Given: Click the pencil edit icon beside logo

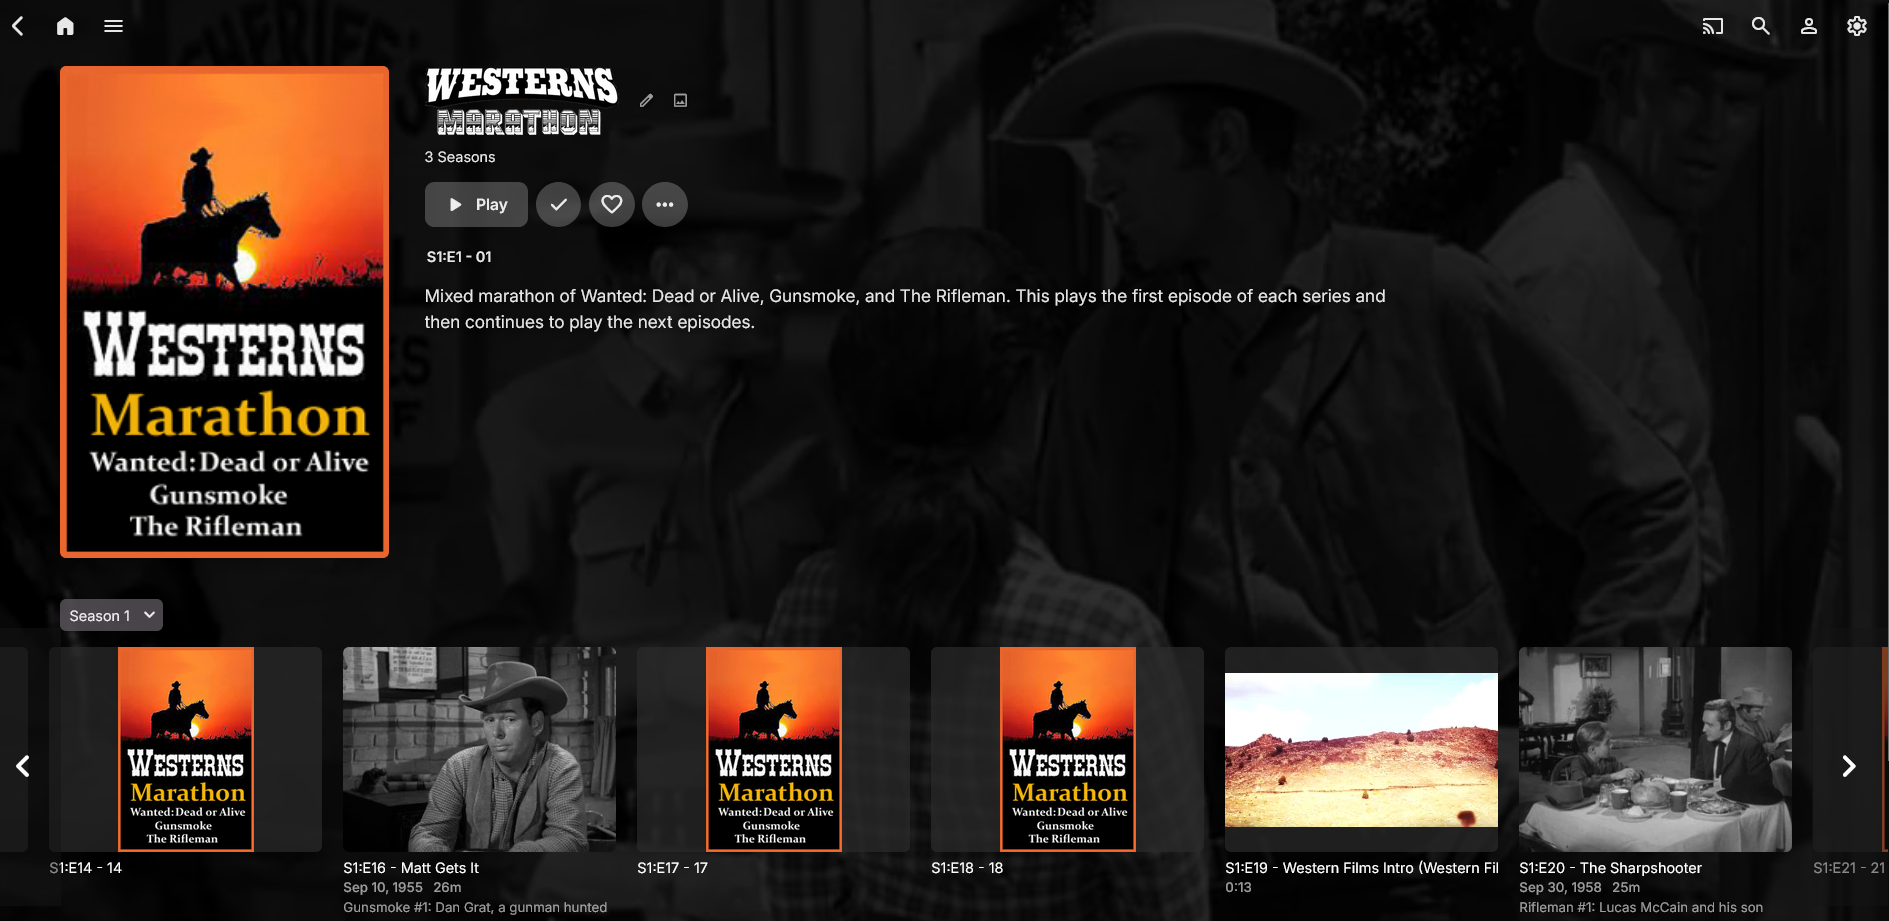Looking at the screenshot, I should 647,100.
